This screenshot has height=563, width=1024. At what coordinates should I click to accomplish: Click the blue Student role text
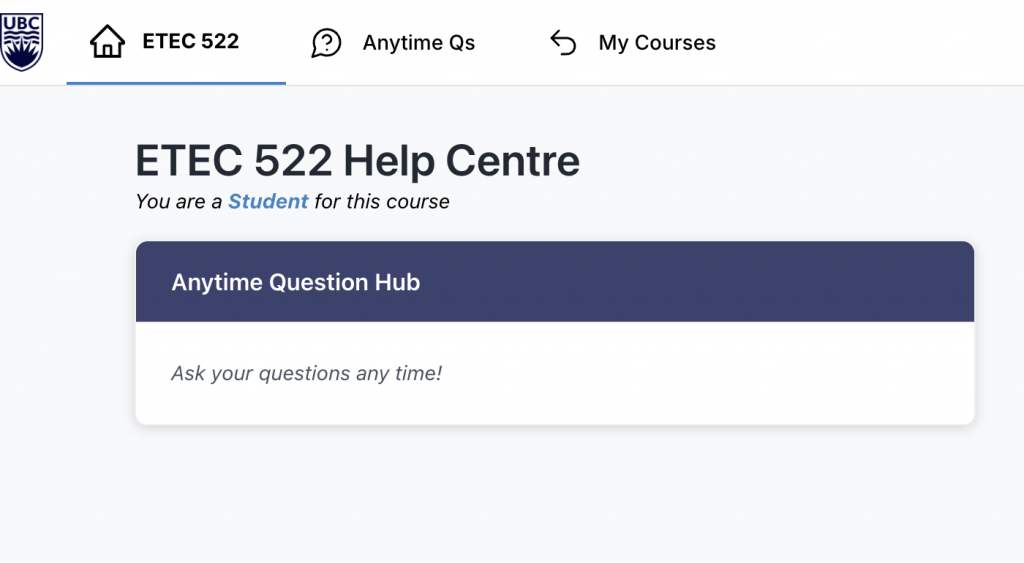pos(268,201)
